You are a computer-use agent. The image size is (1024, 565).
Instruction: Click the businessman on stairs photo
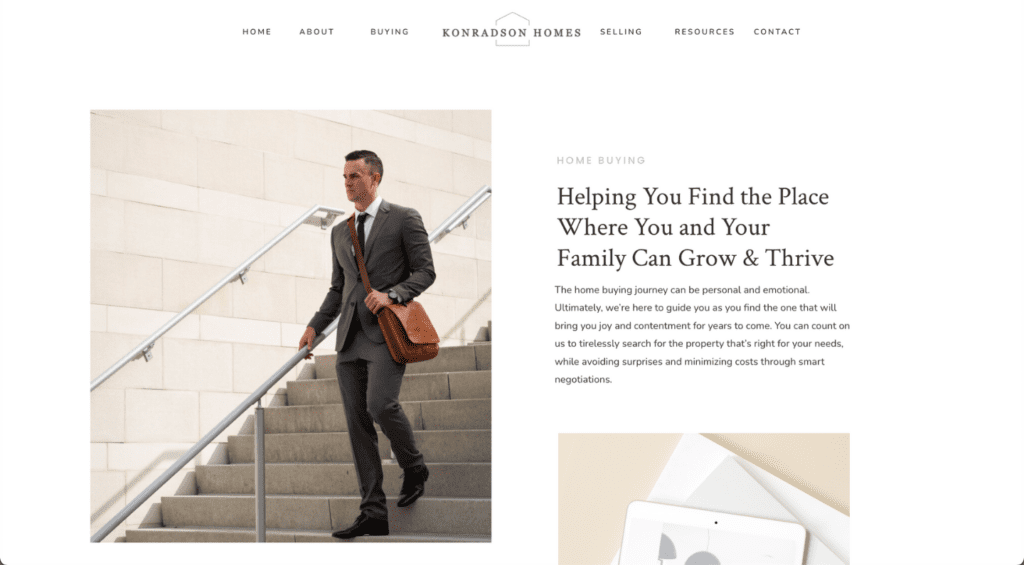(x=291, y=326)
